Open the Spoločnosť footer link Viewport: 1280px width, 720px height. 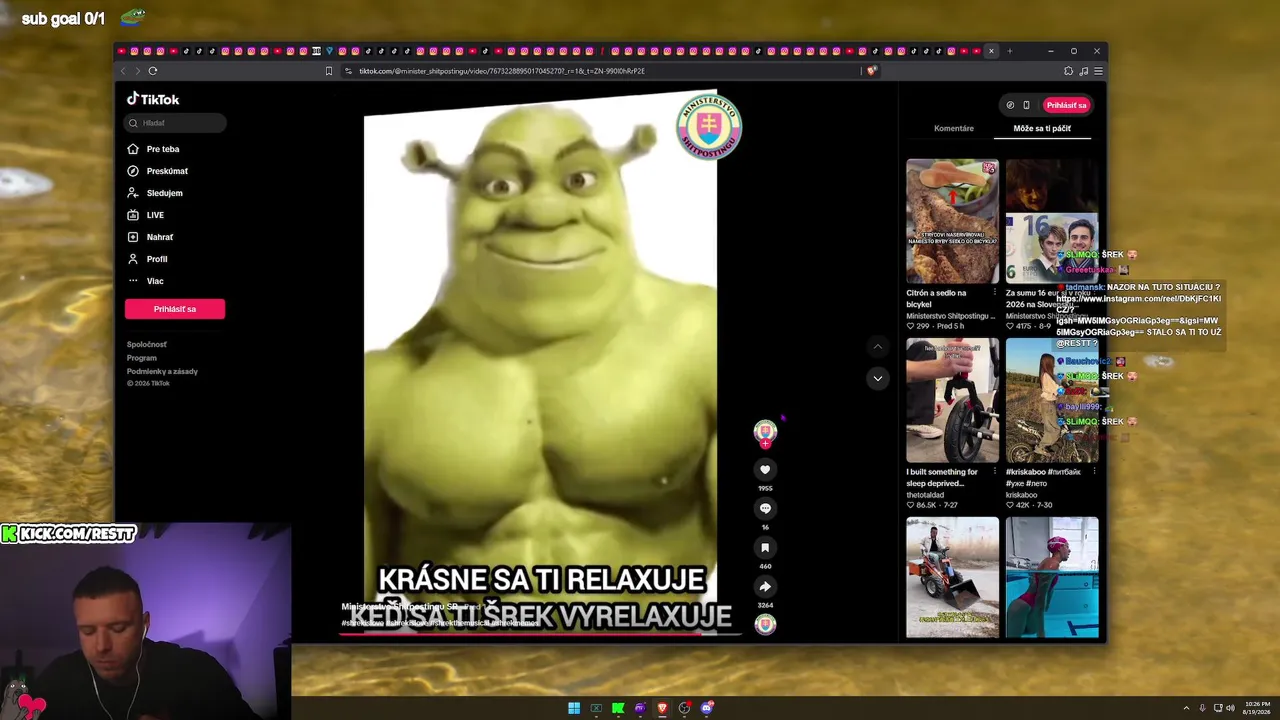[x=147, y=345]
